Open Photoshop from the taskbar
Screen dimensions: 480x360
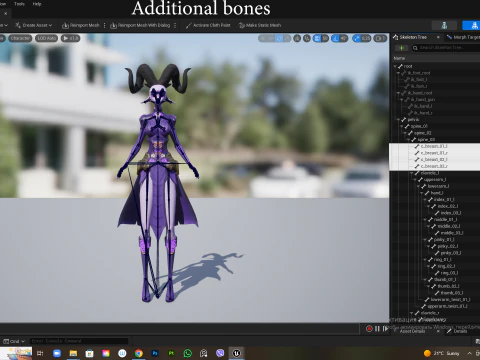[155, 353]
